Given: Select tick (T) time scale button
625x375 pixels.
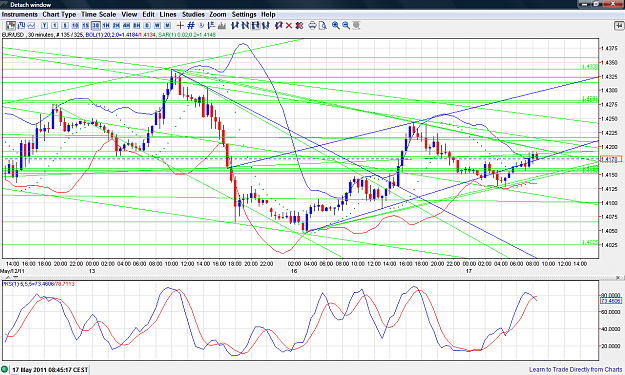Looking at the screenshot, I should click(x=45, y=26).
